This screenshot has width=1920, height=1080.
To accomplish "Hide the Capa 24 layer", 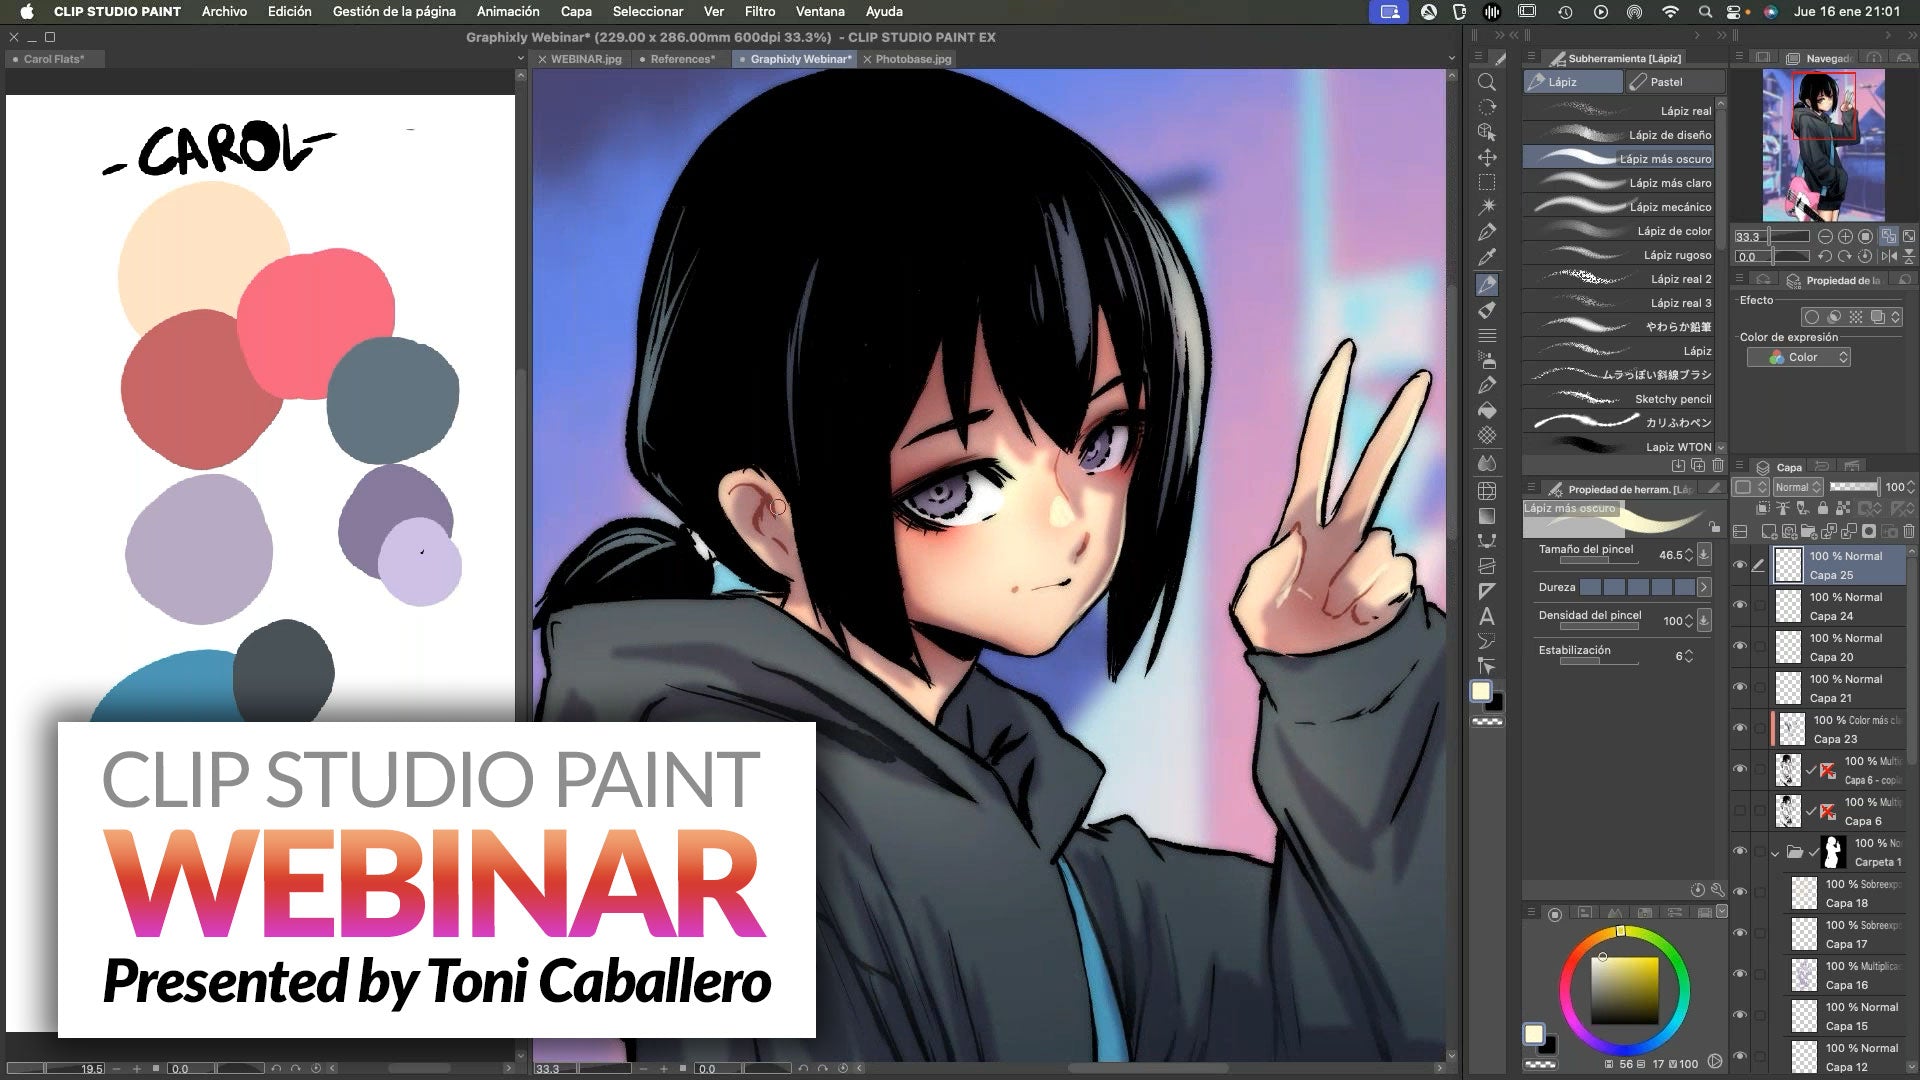I will (x=1740, y=606).
